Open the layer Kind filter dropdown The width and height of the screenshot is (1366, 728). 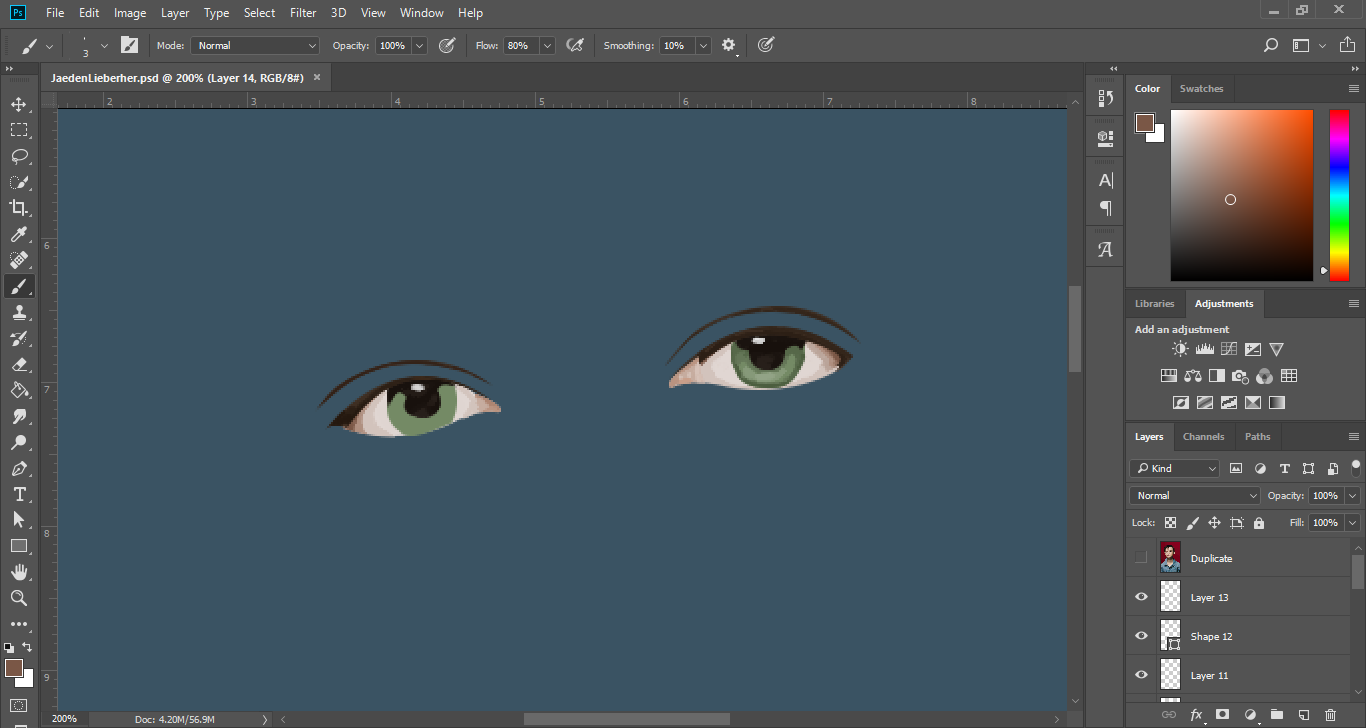(x=1175, y=468)
